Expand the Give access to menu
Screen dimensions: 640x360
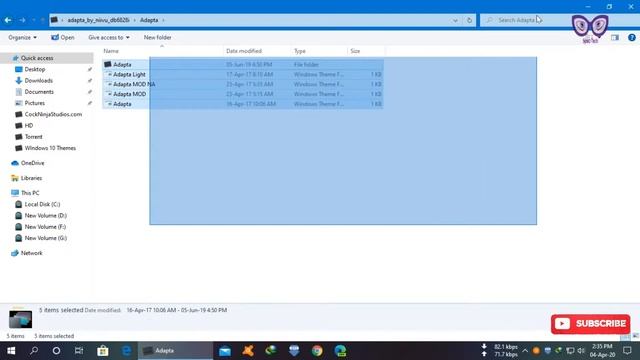point(109,37)
